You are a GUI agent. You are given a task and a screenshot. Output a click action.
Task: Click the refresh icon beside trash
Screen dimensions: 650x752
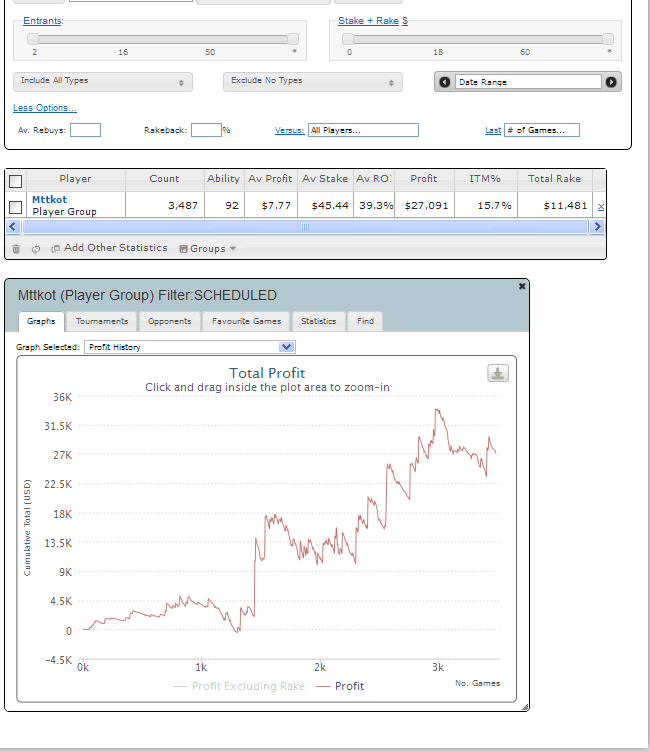click(x=36, y=249)
